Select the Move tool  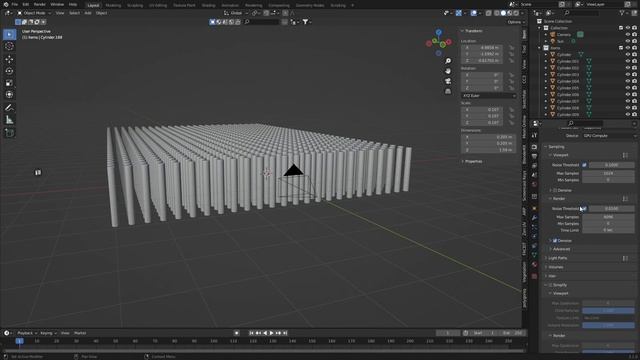[x=9, y=59]
